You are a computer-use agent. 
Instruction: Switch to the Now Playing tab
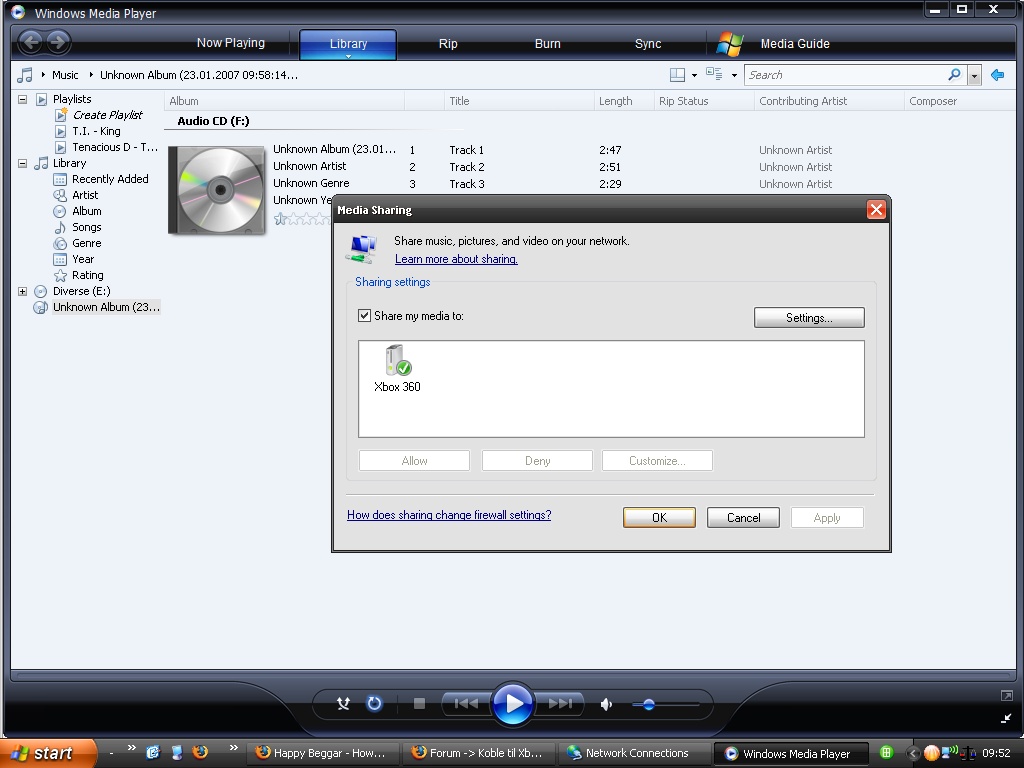click(231, 43)
